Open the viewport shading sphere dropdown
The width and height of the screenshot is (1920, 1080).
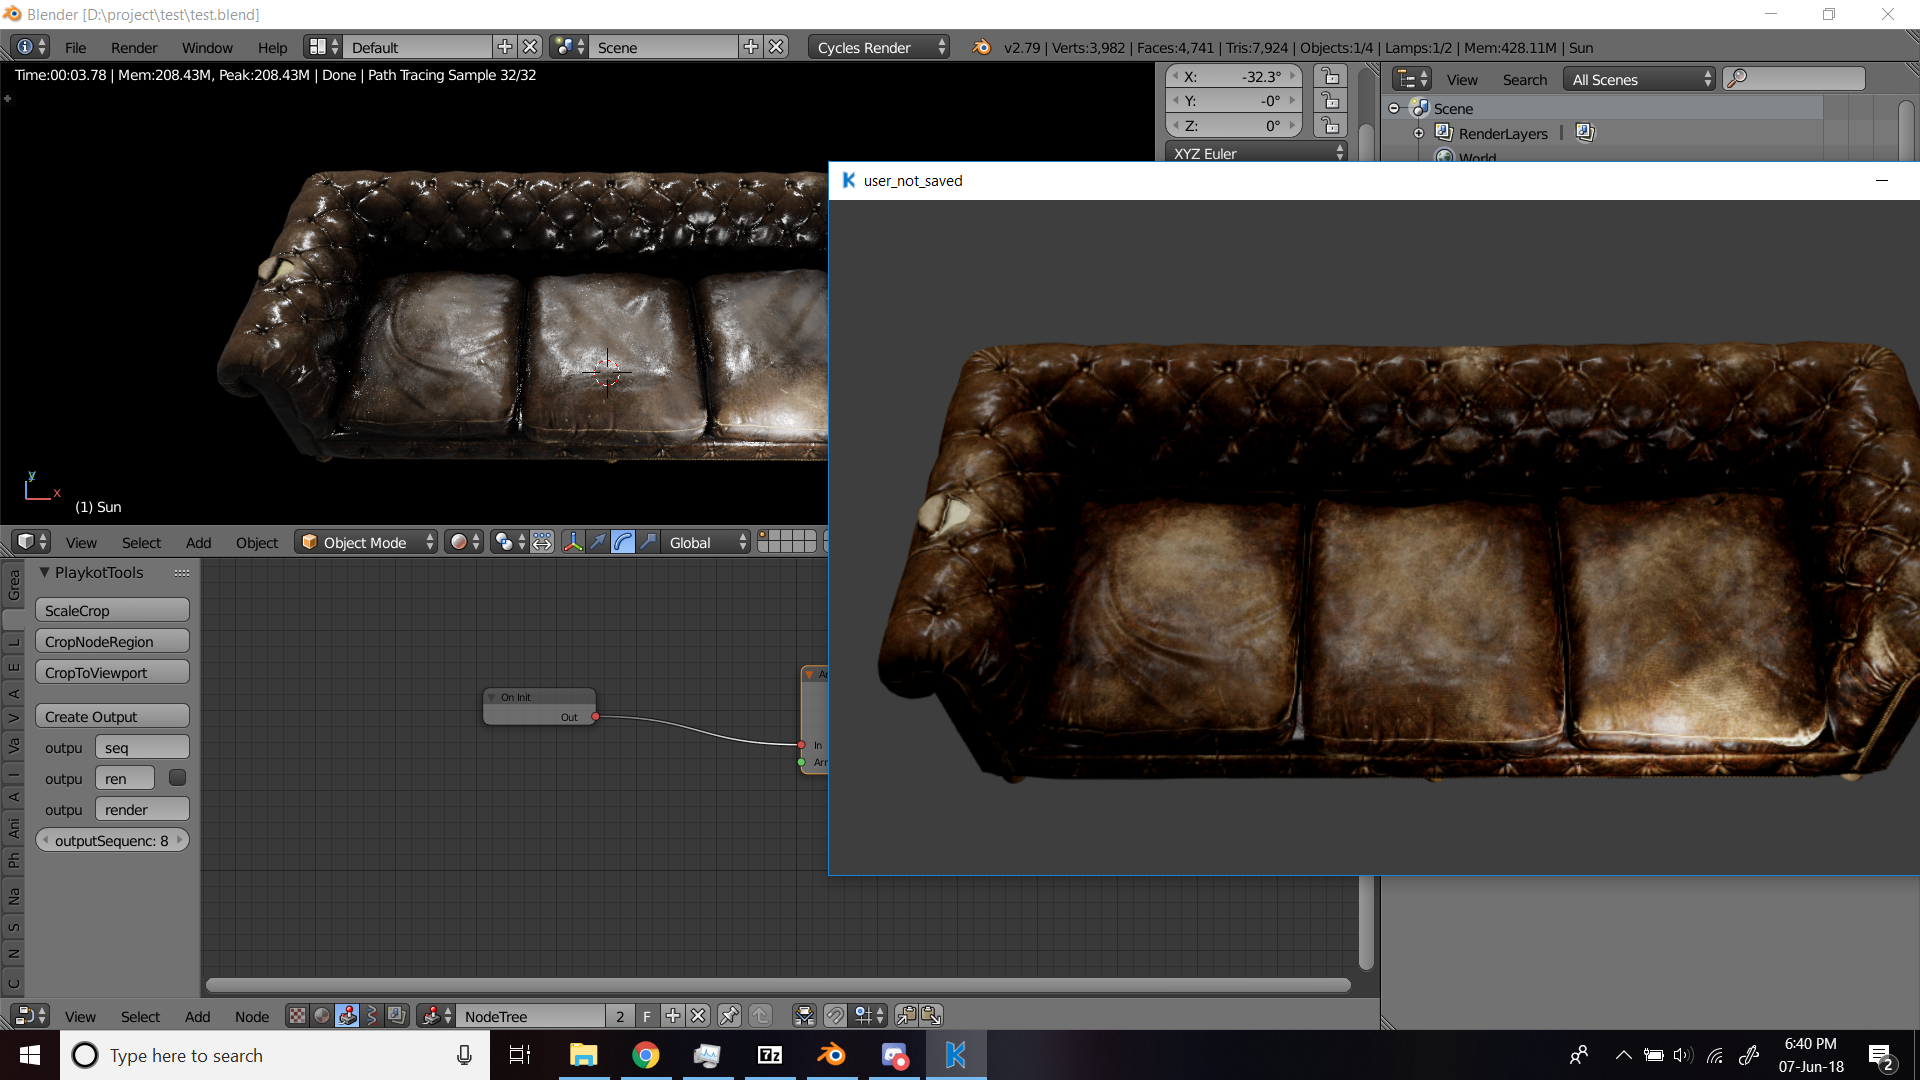coord(464,542)
